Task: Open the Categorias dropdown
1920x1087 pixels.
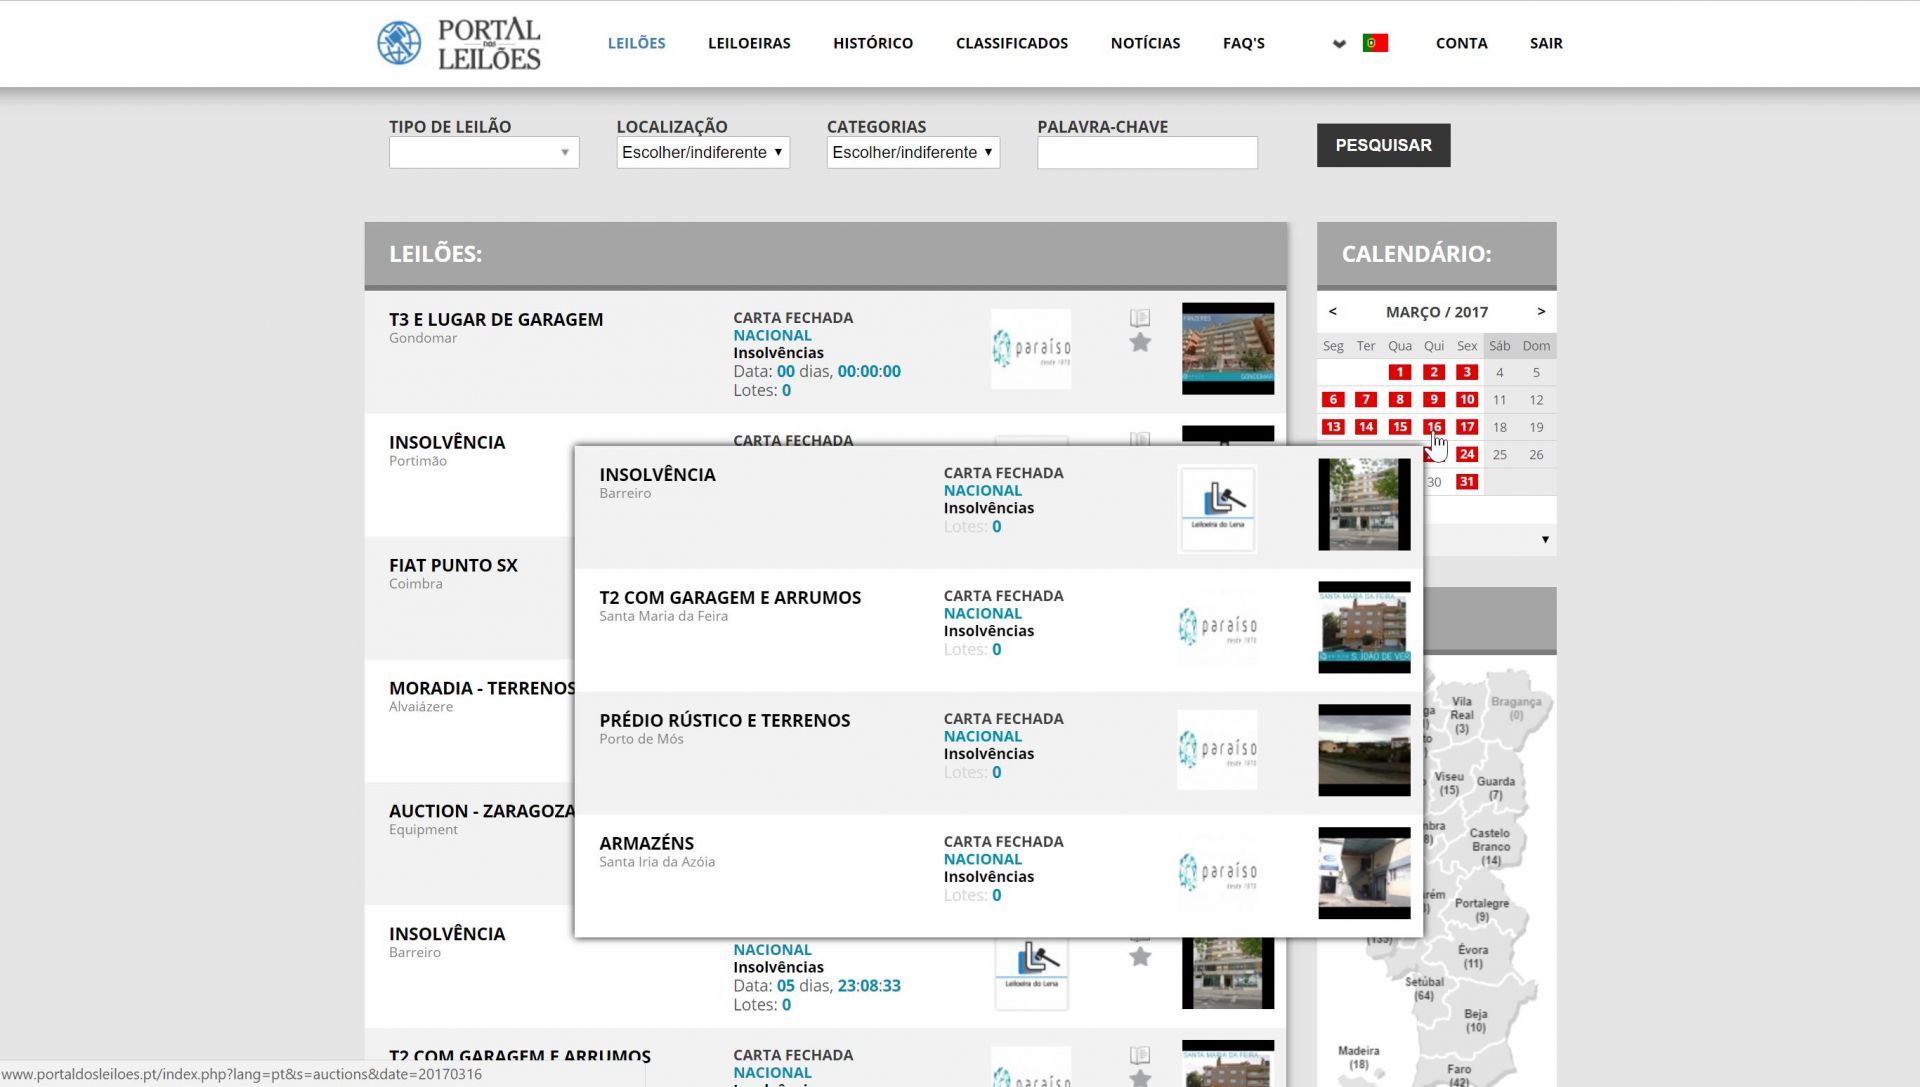Action: point(912,153)
